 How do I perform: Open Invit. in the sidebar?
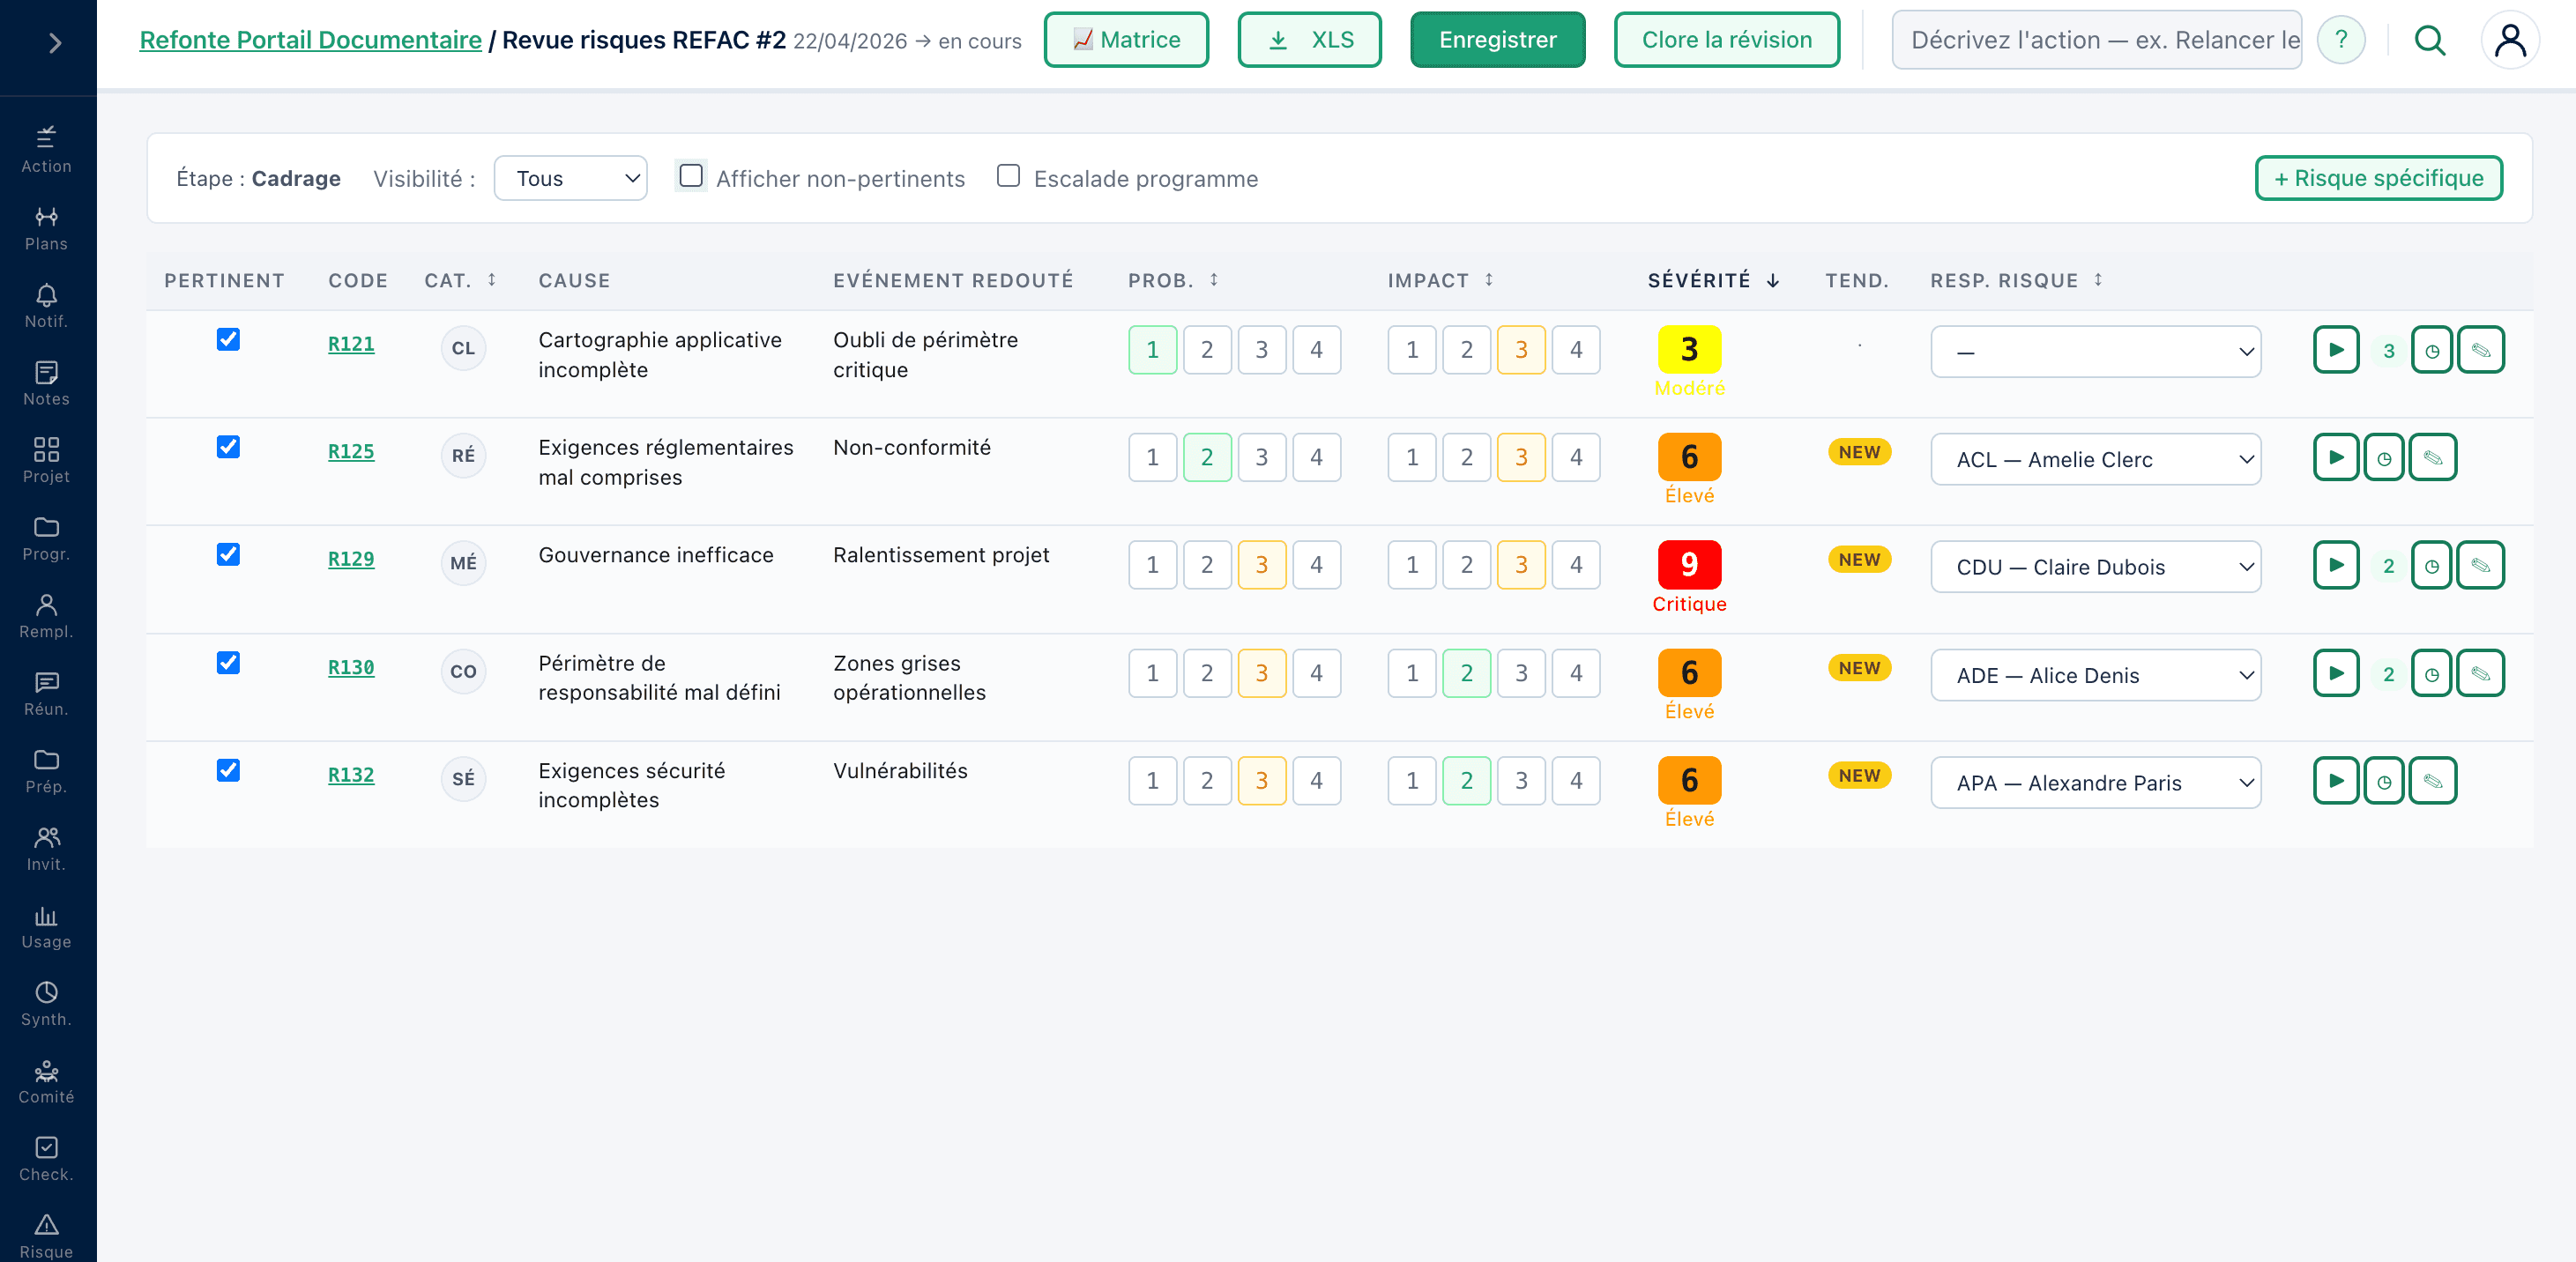[47, 848]
